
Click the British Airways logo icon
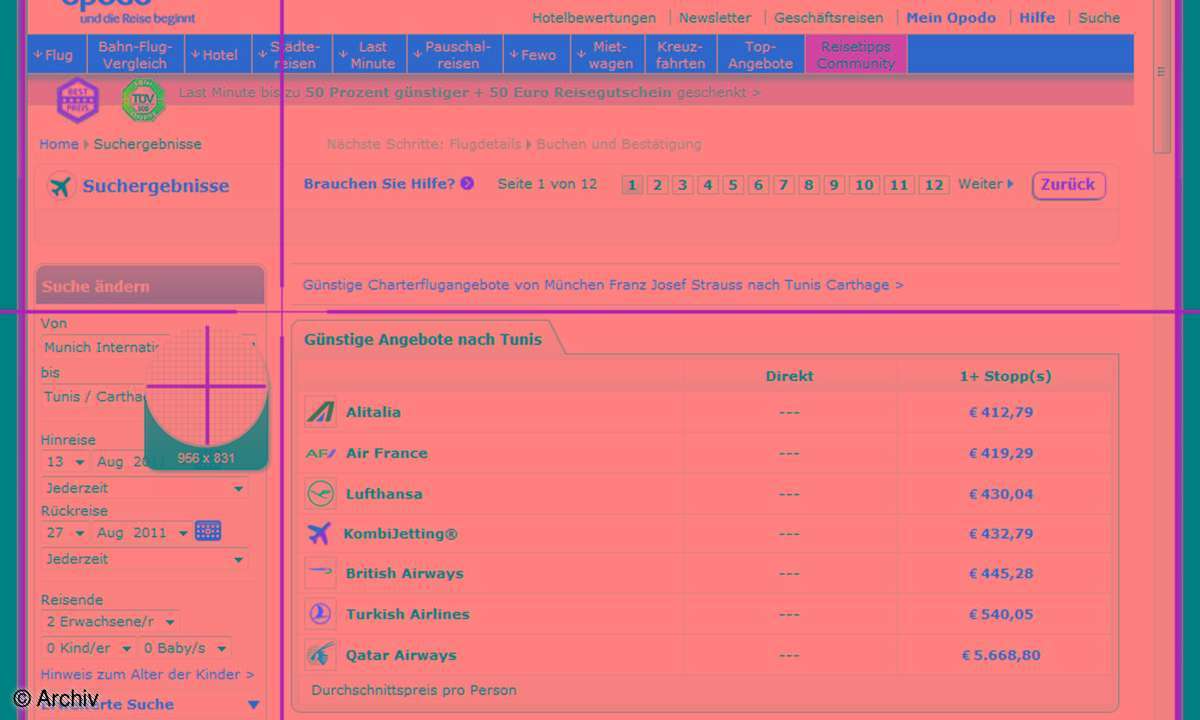point(320,573)
